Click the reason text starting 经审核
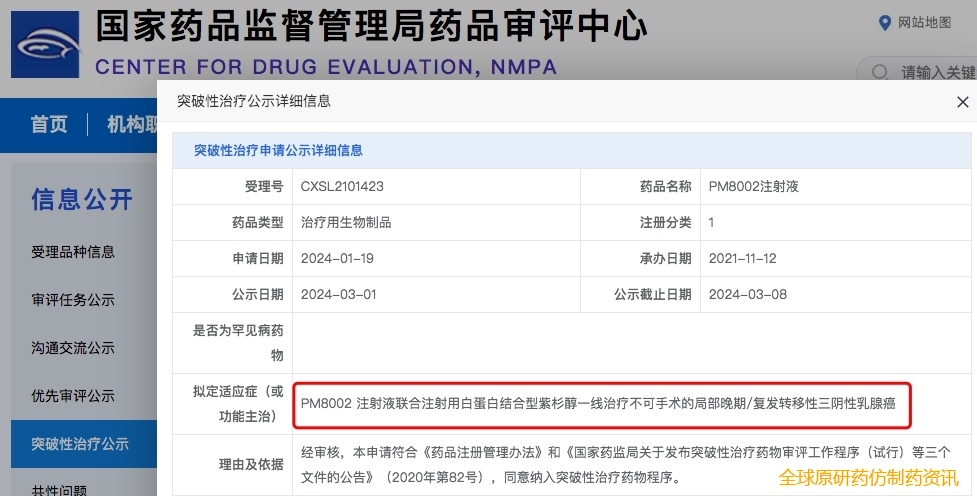This screenshot has width=977, height=496. point(626,465)
